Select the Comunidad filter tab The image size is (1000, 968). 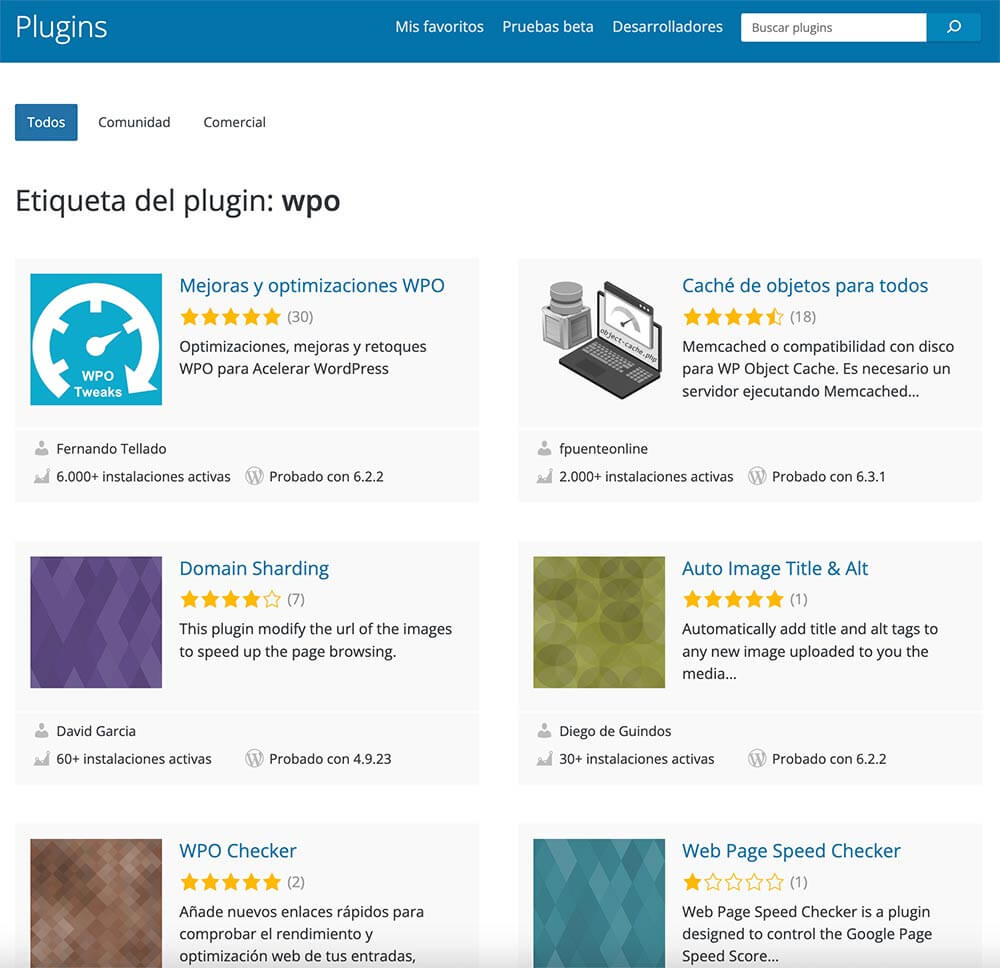pyautogui.click(x=134, y=122)
